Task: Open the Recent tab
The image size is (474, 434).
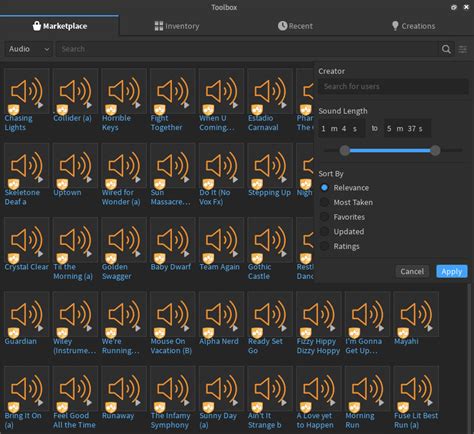Action: 295,26
